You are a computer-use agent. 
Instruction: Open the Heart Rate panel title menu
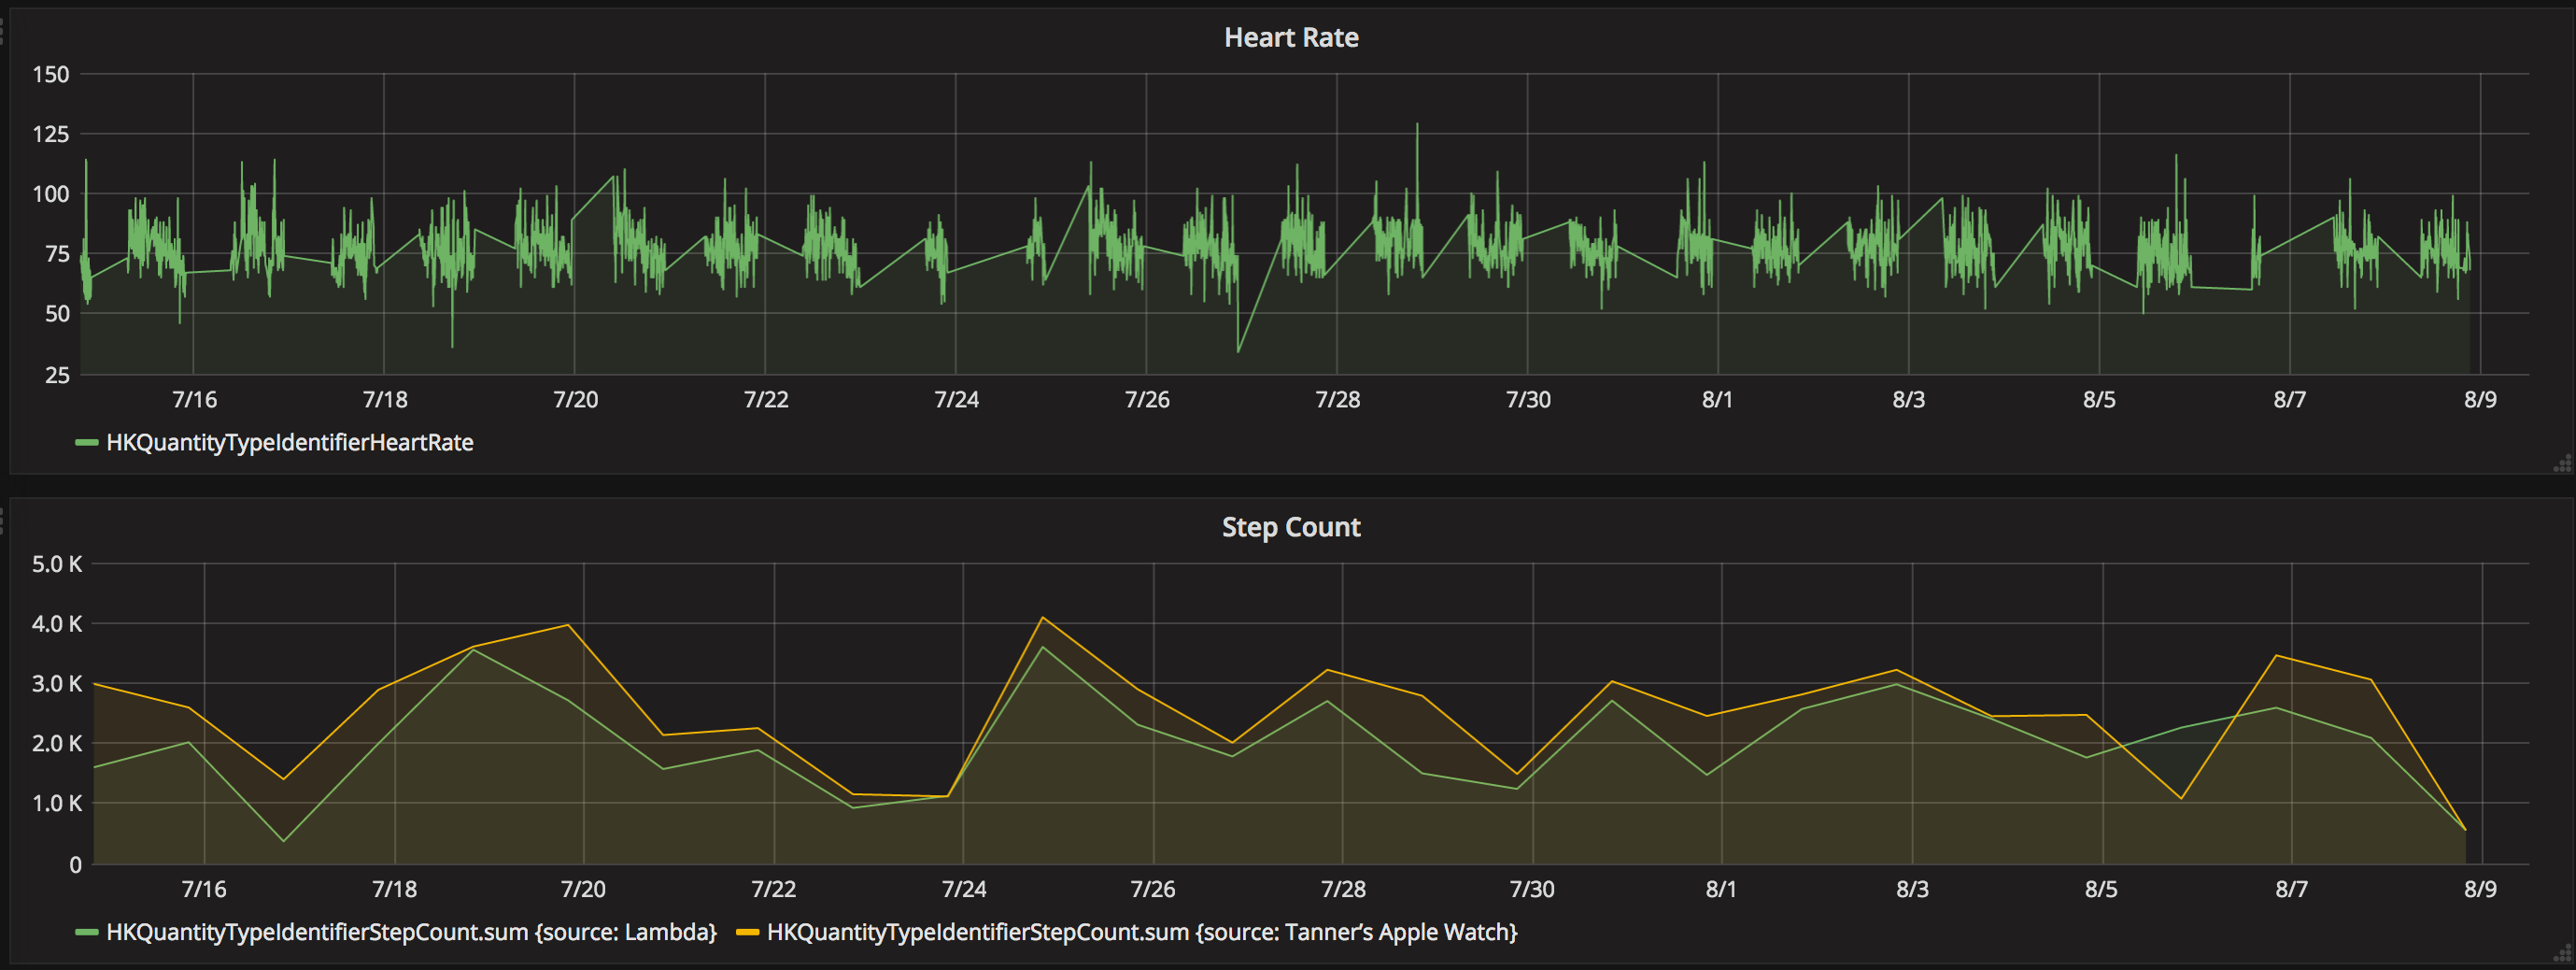coord(1290,37)
